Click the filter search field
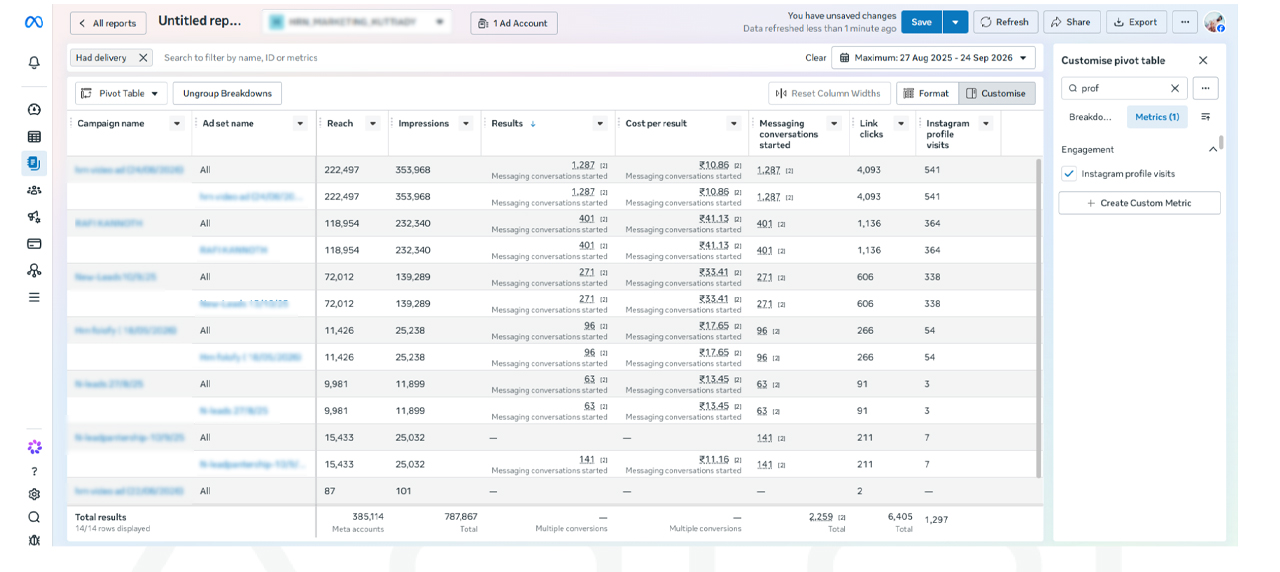This screenshot has width=1280, height=572. tap(480, 58)
